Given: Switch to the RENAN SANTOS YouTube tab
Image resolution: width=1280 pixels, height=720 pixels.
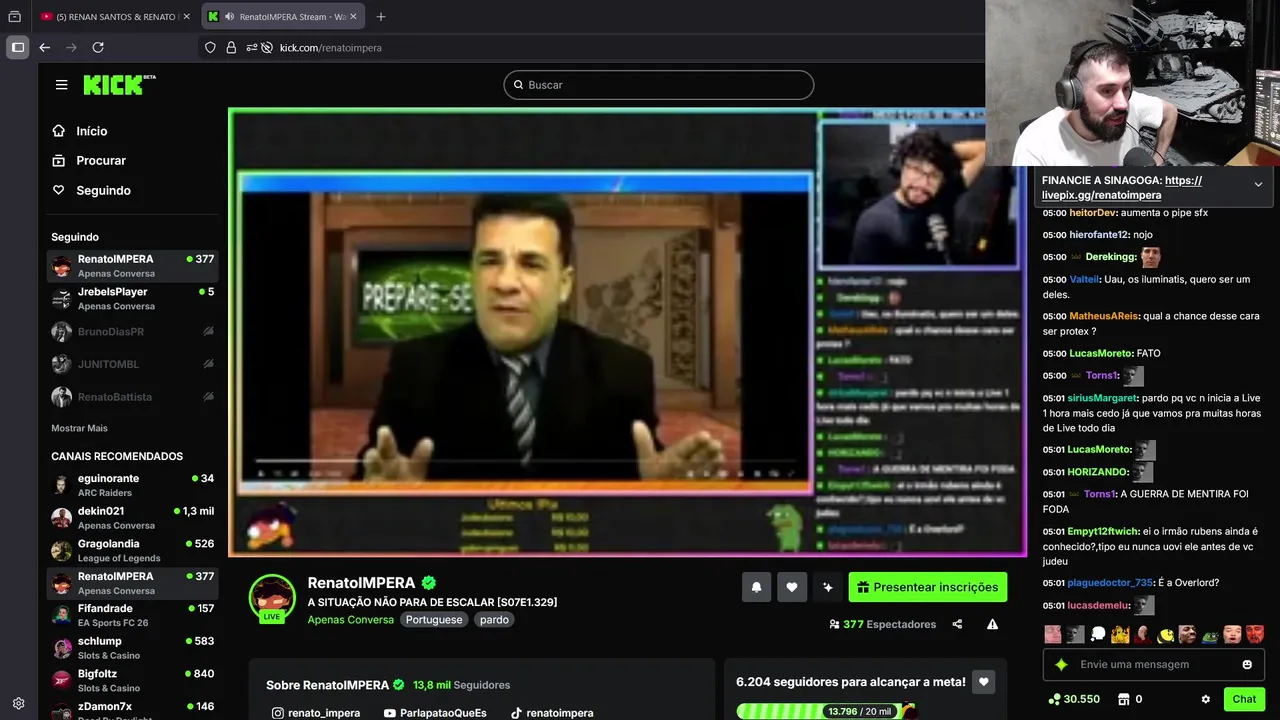Looking at the screenshot, I should (114, 16).
